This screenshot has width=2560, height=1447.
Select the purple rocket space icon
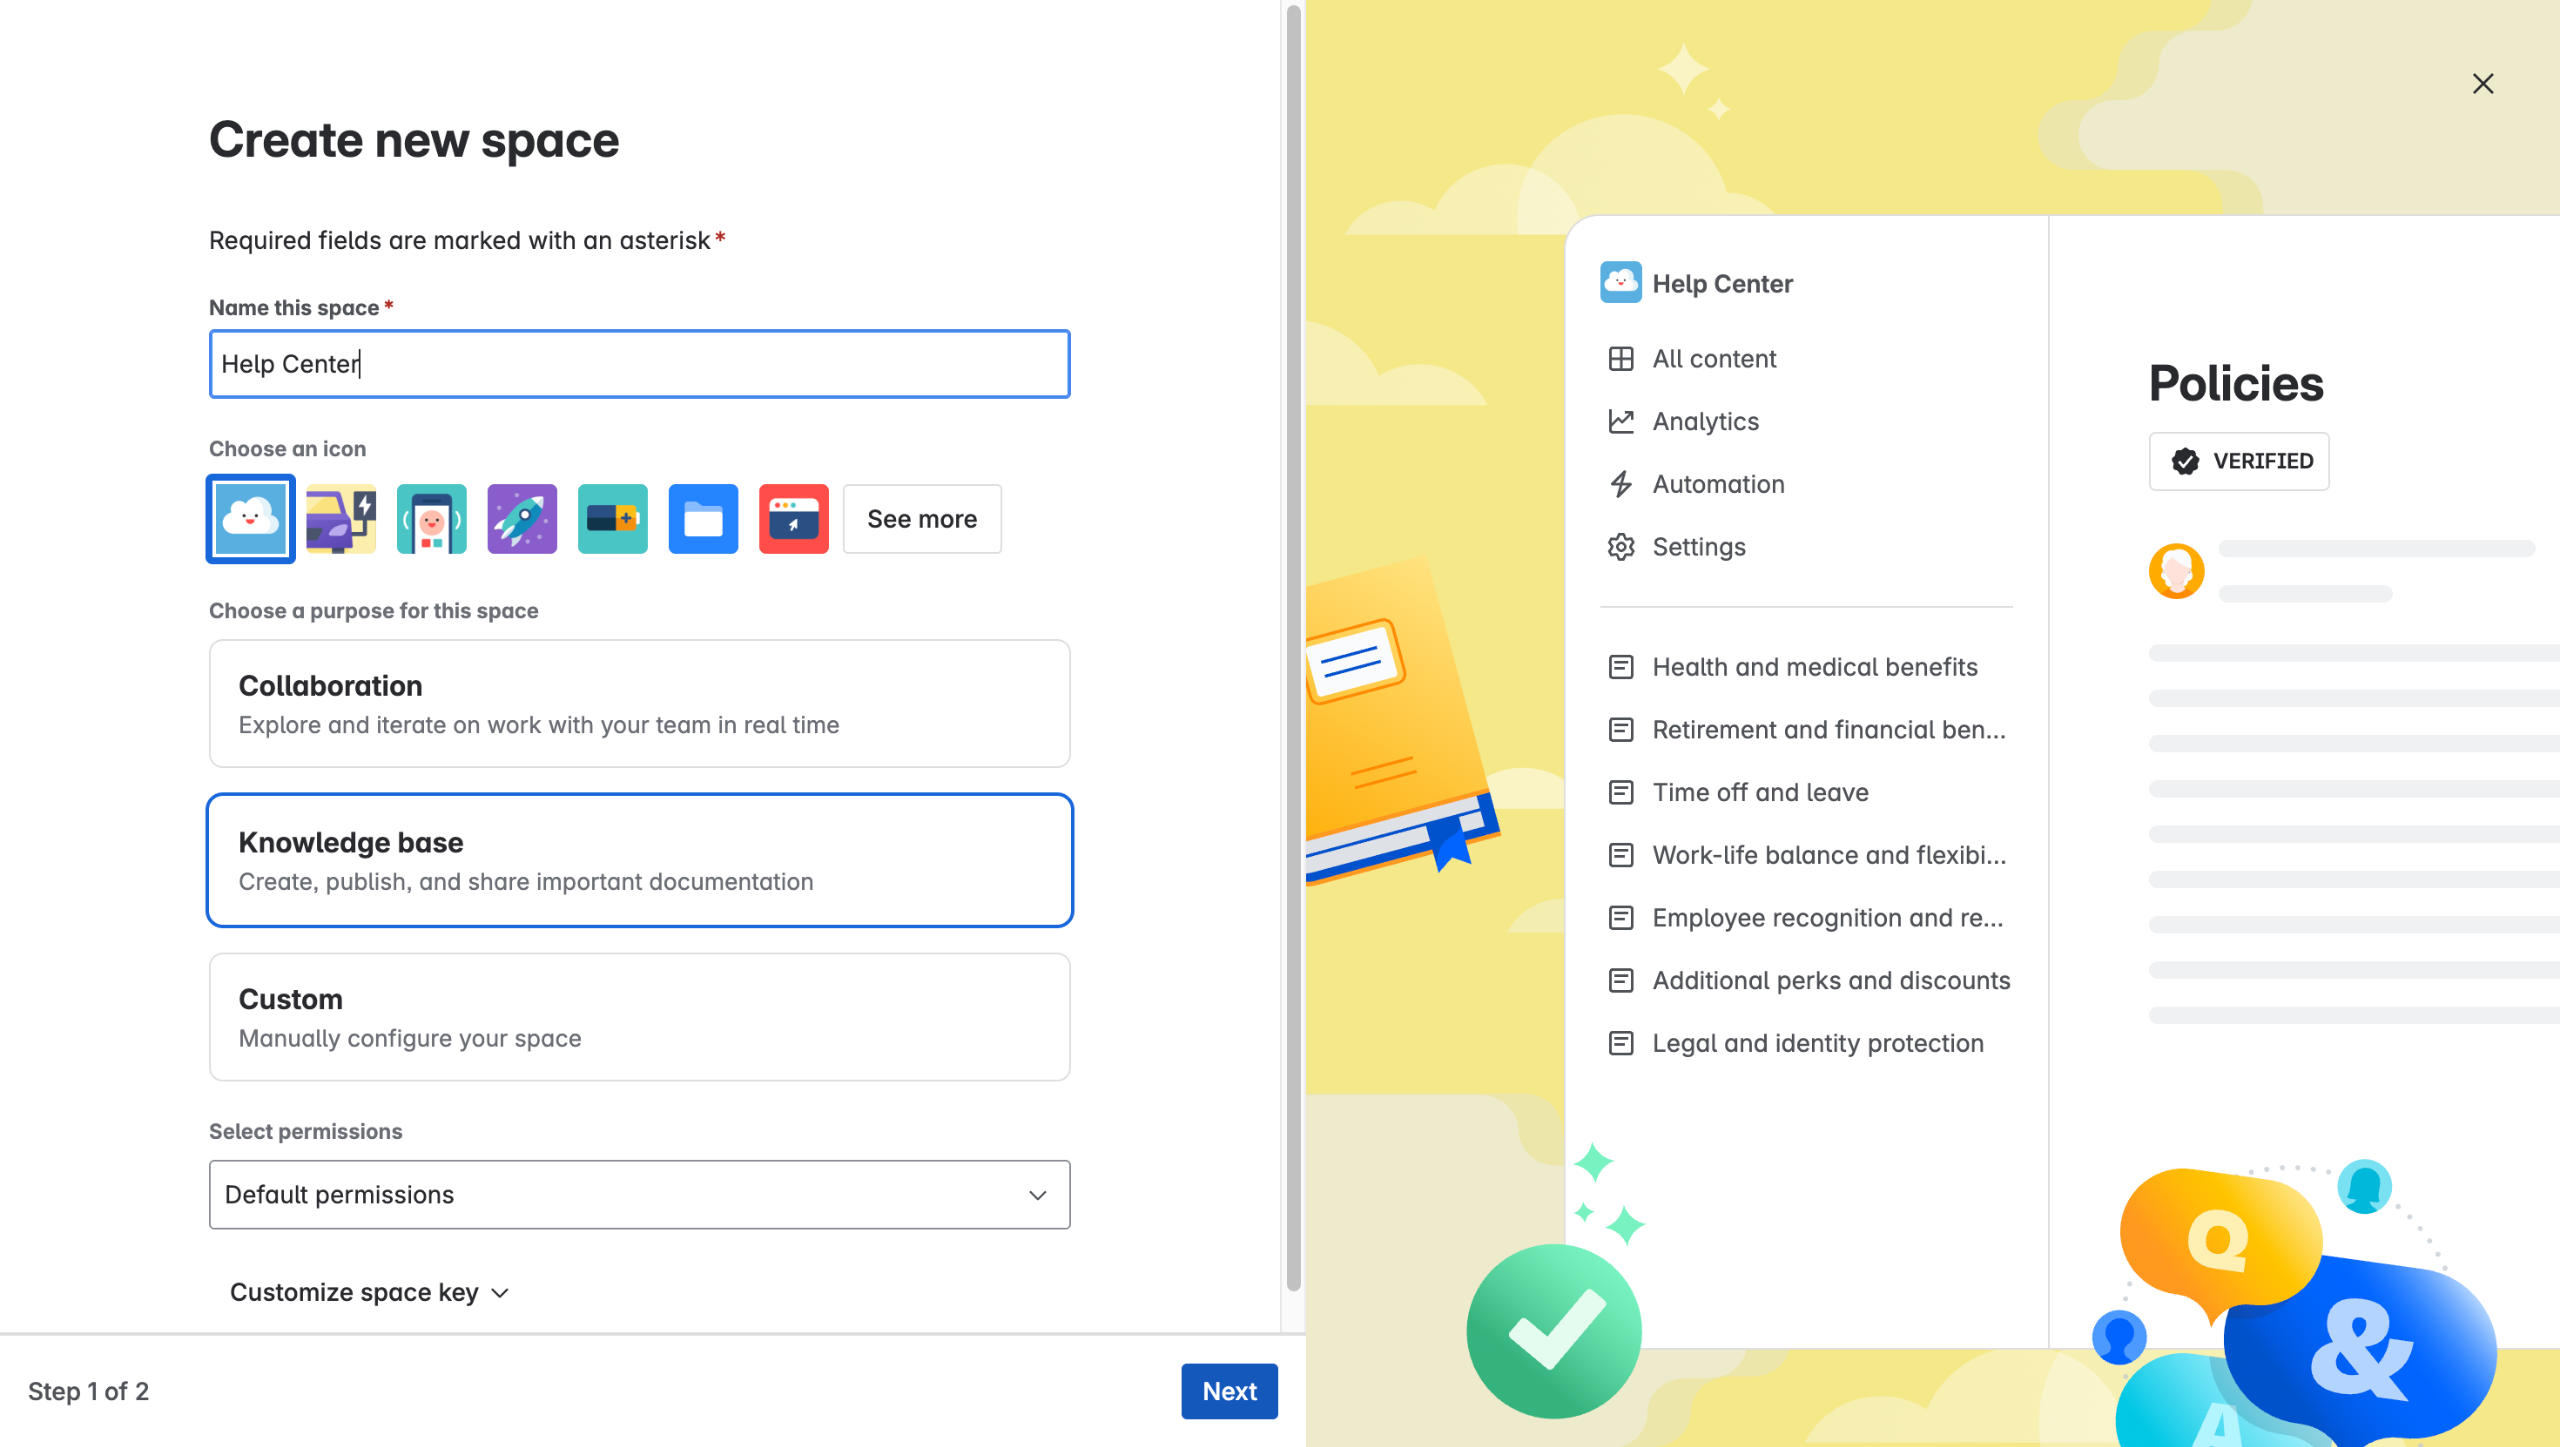[522, 519]
